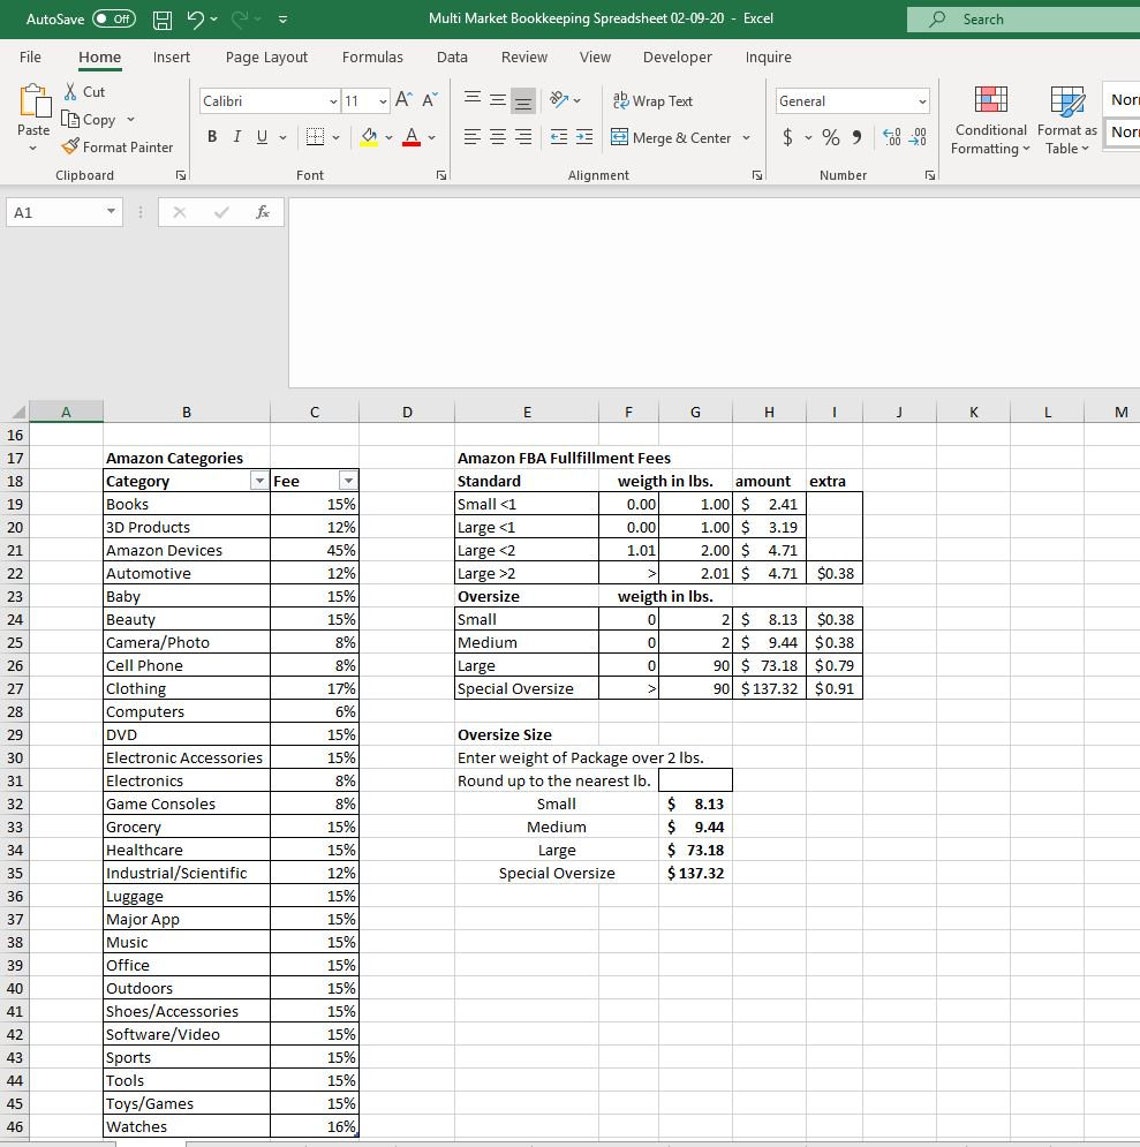The width and height of the screenshot is (1140, 1147).
Task: Open the Category column filter dropdown
Action: click(x=257, y=481)
